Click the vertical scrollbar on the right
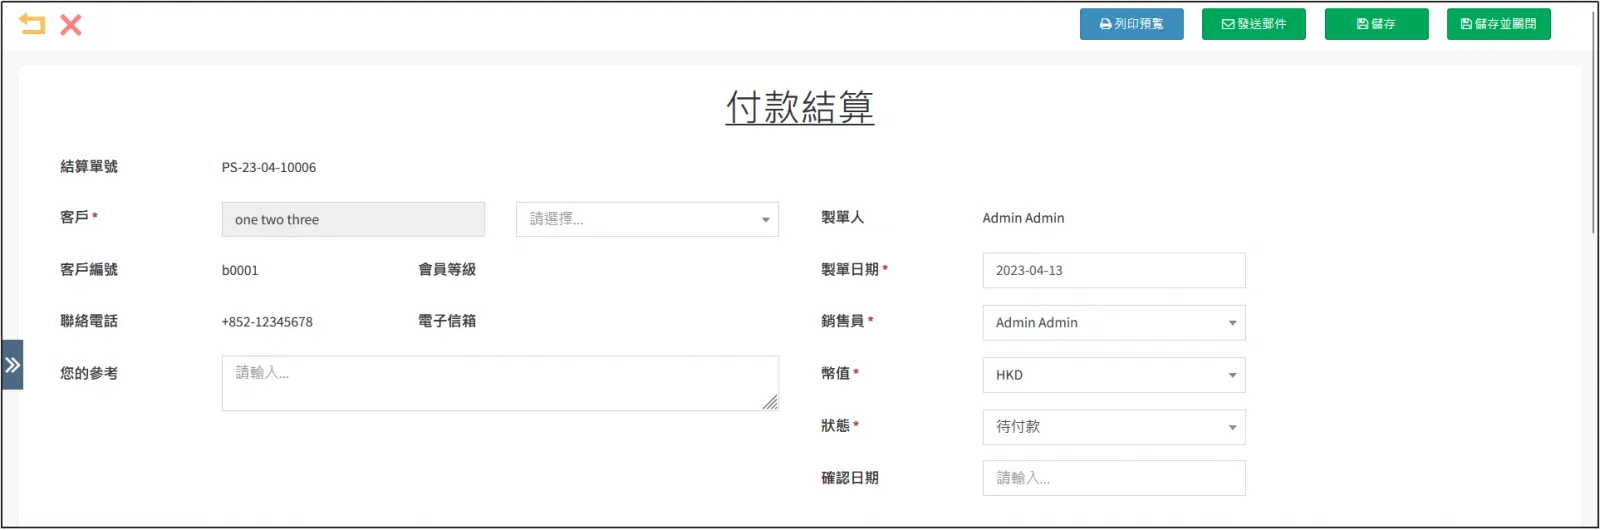Viewport: 1600px width, 530px height. (x=1593, y=120)
